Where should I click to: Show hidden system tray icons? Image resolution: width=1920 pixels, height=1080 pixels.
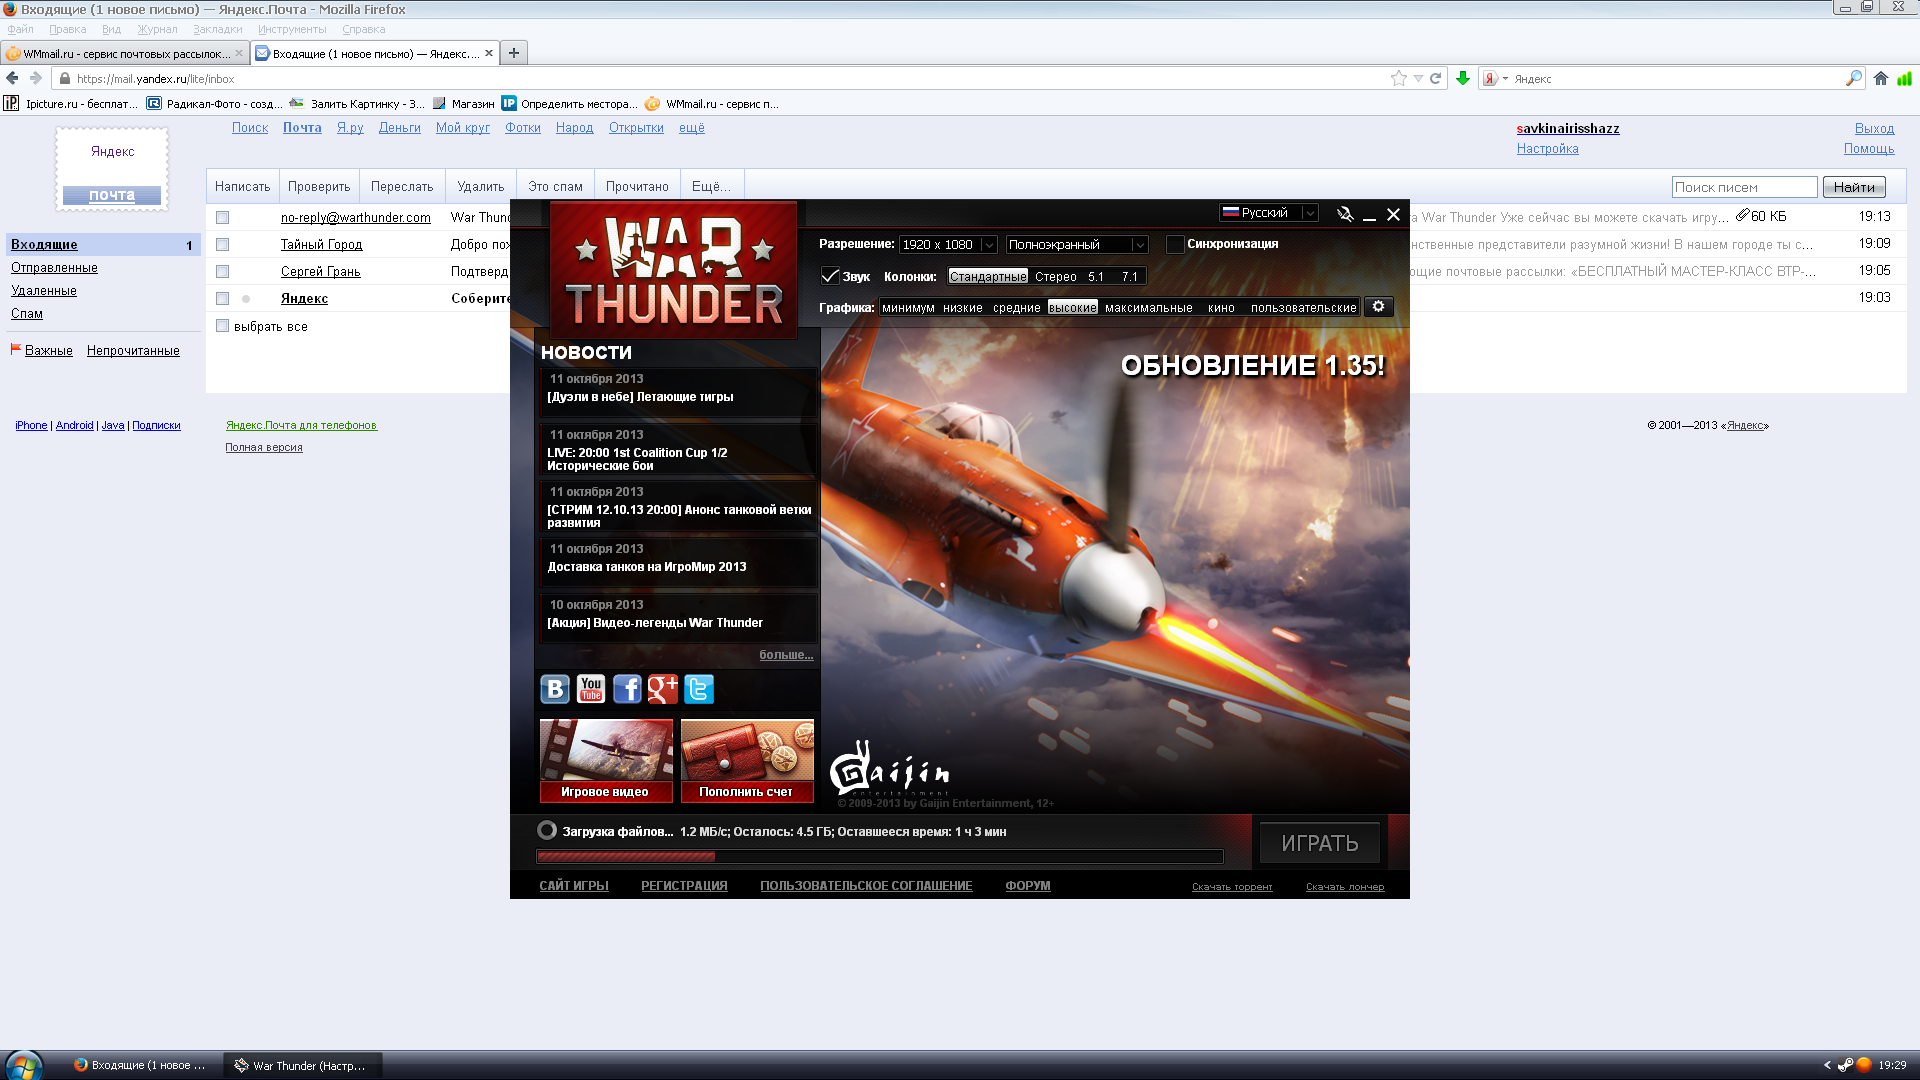point(1827,1065)
